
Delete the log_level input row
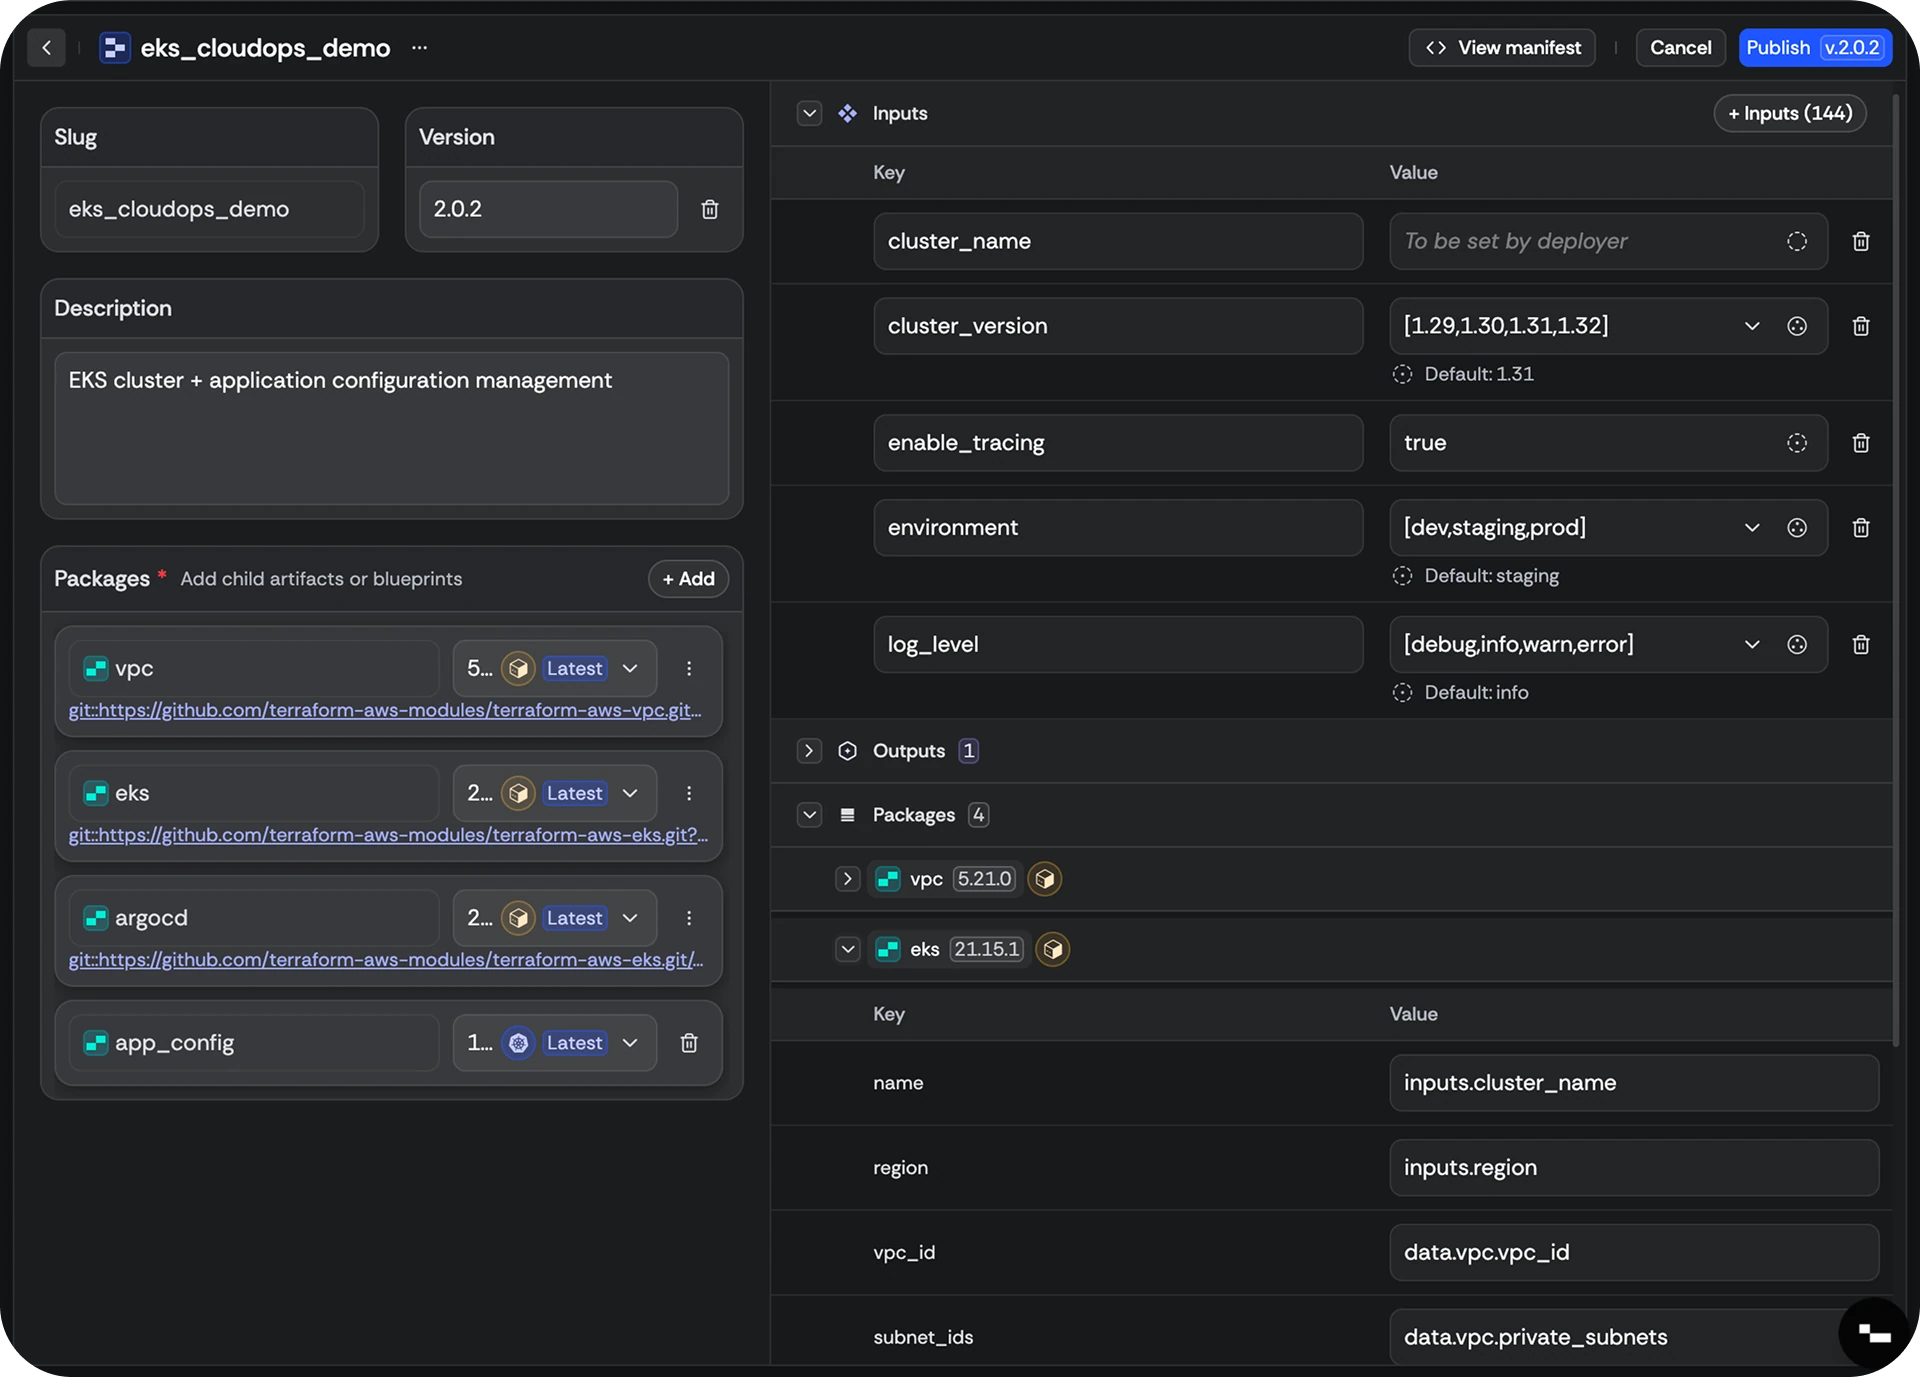point(1861,645)
